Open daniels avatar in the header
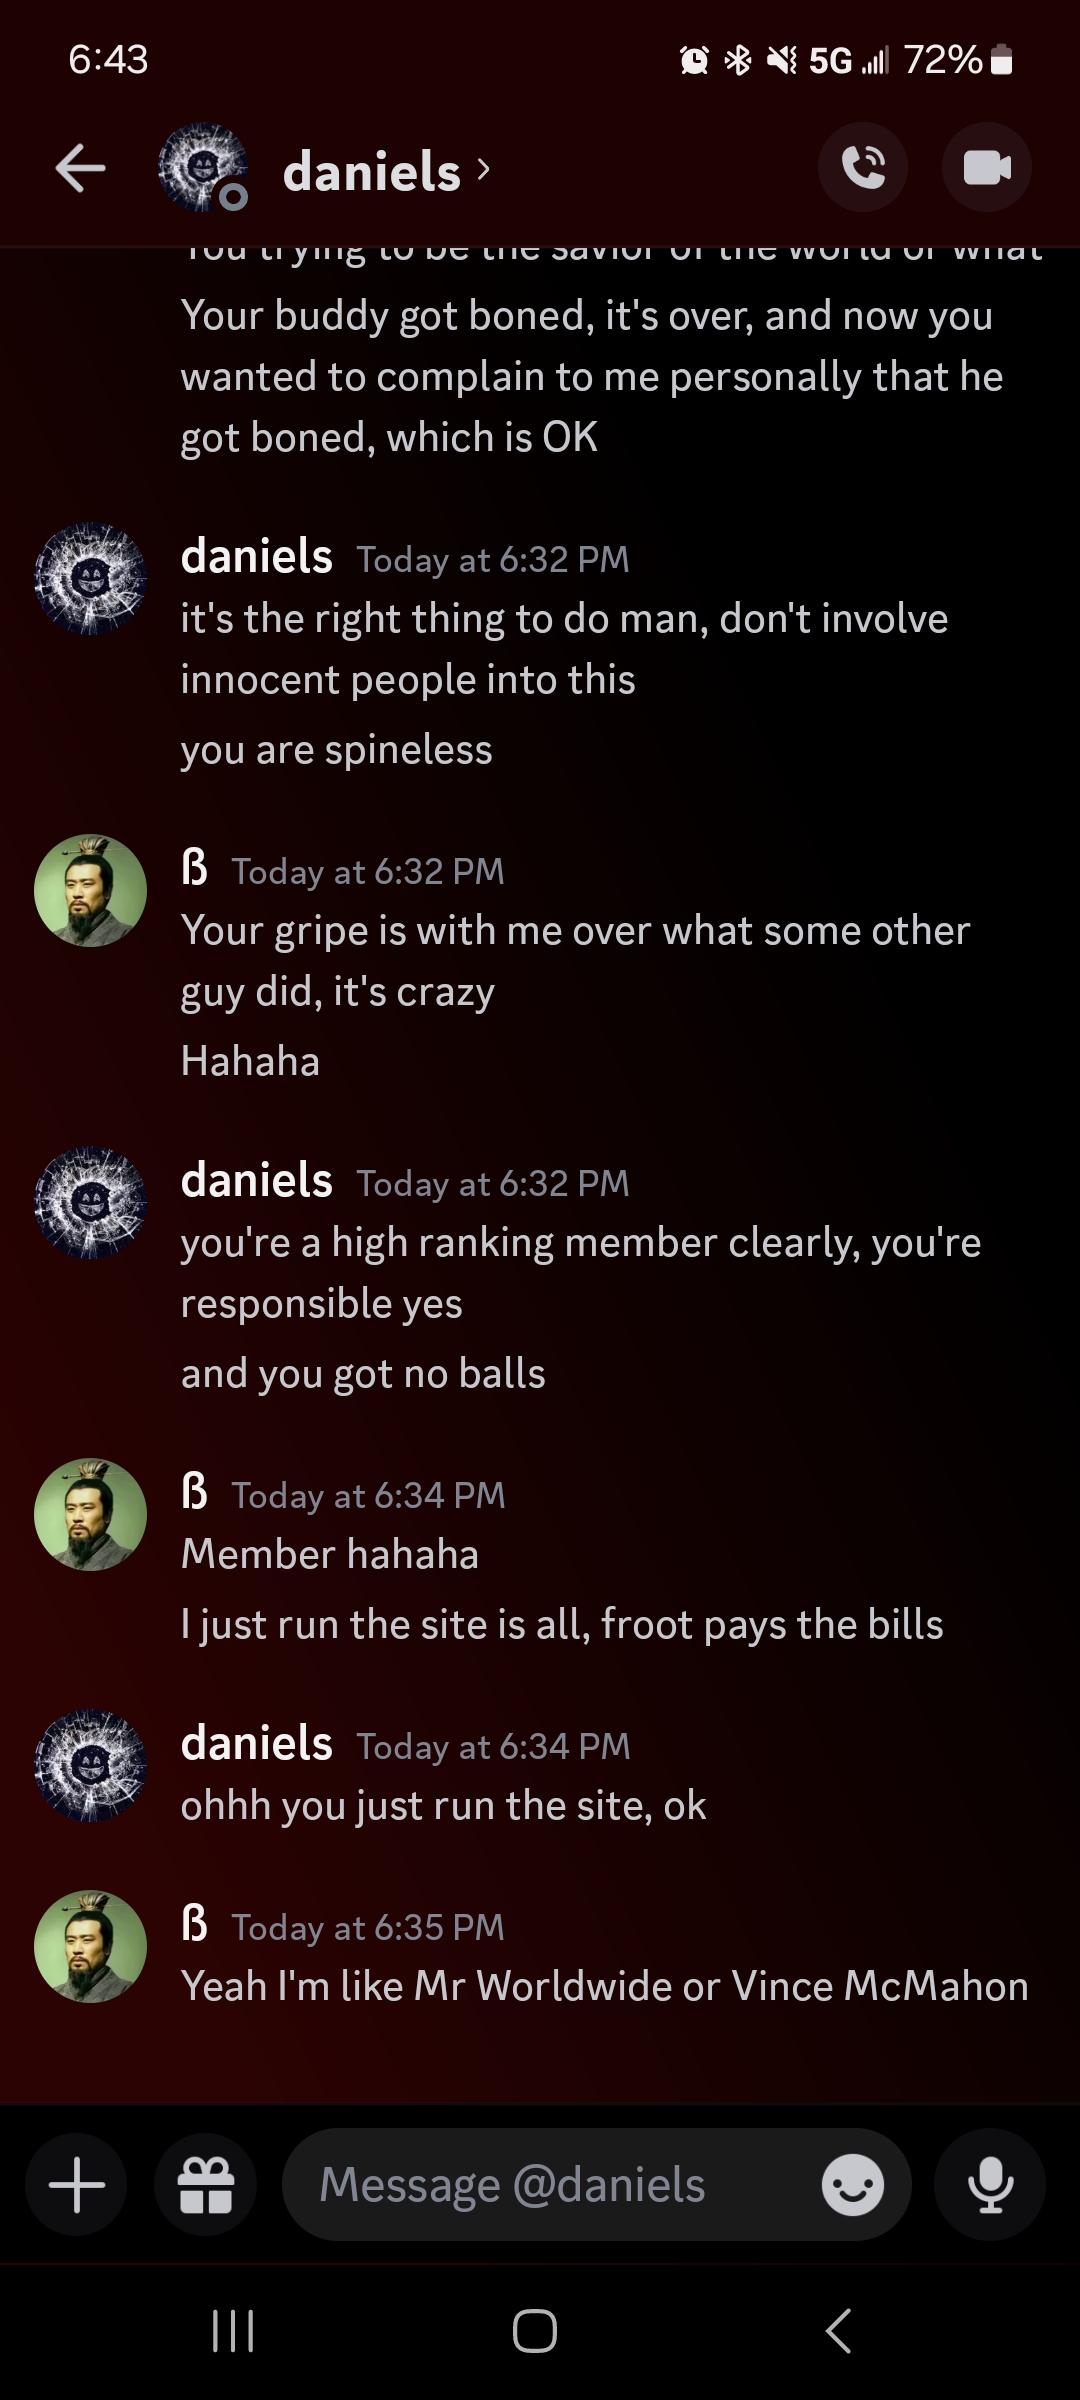 pos(203,168)
